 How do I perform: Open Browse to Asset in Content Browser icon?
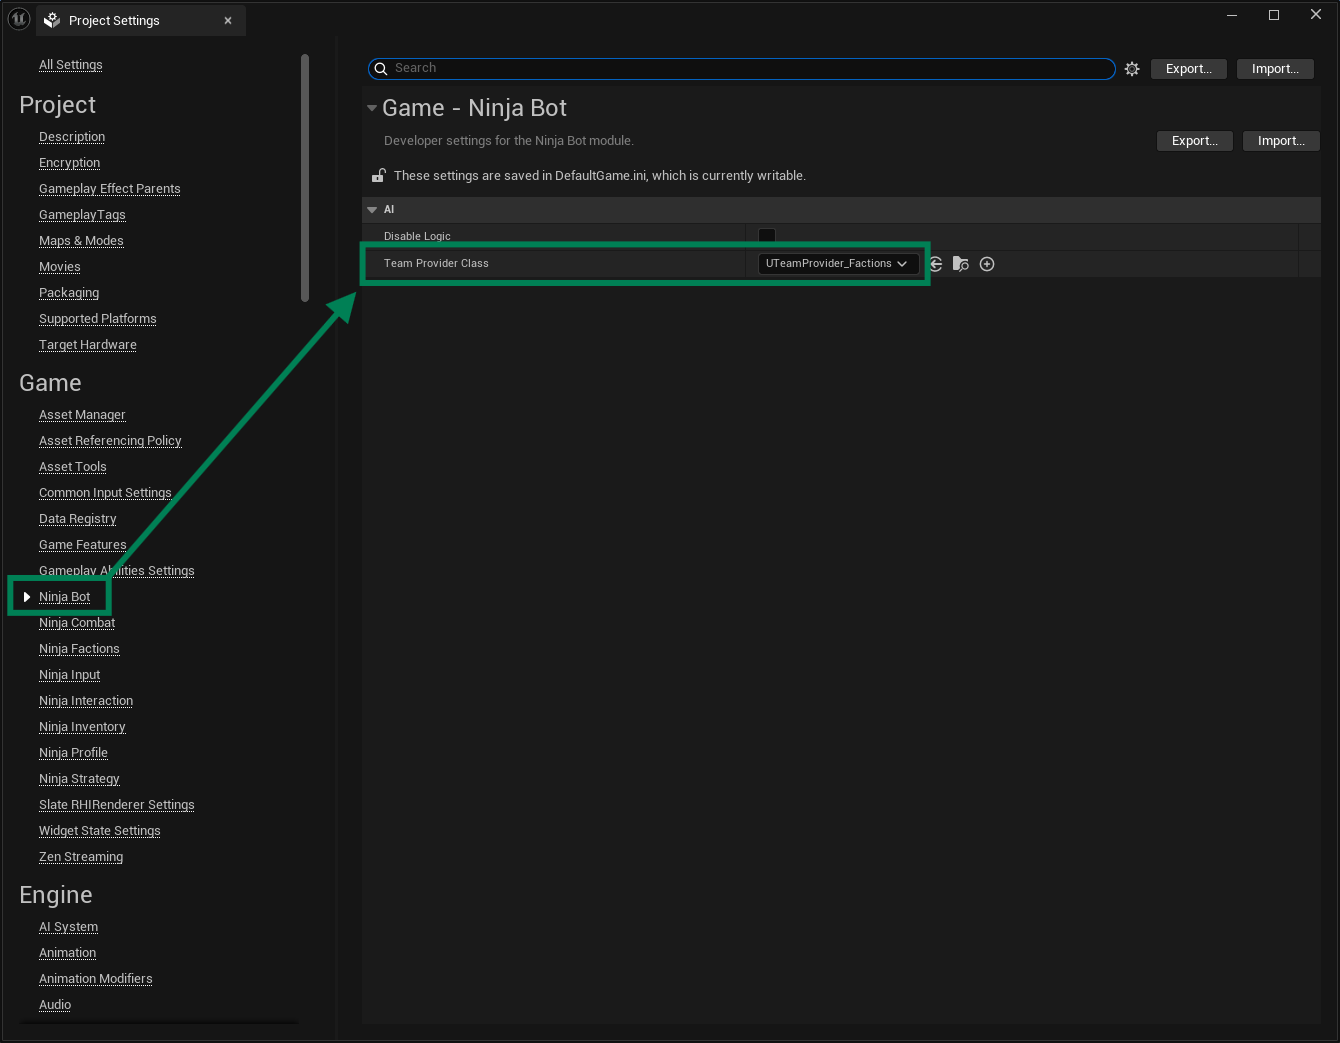pos(961,263)
